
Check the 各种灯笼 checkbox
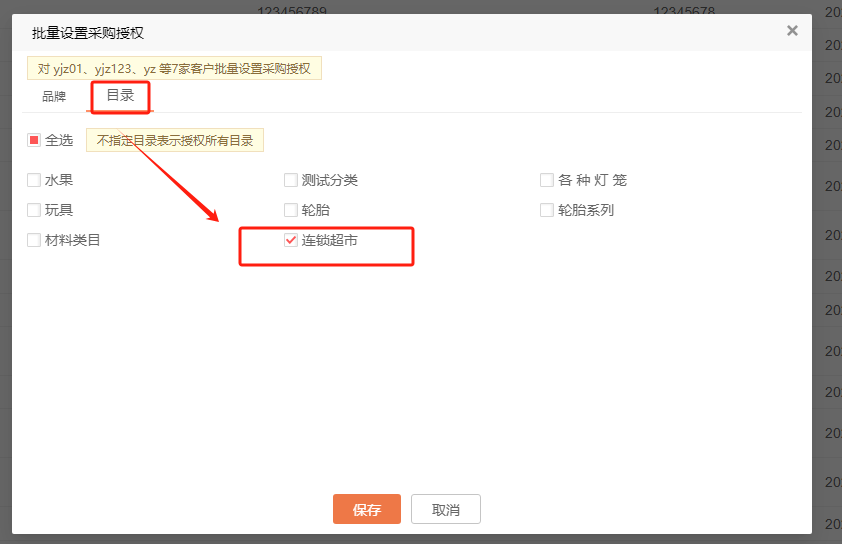(547, 180)
